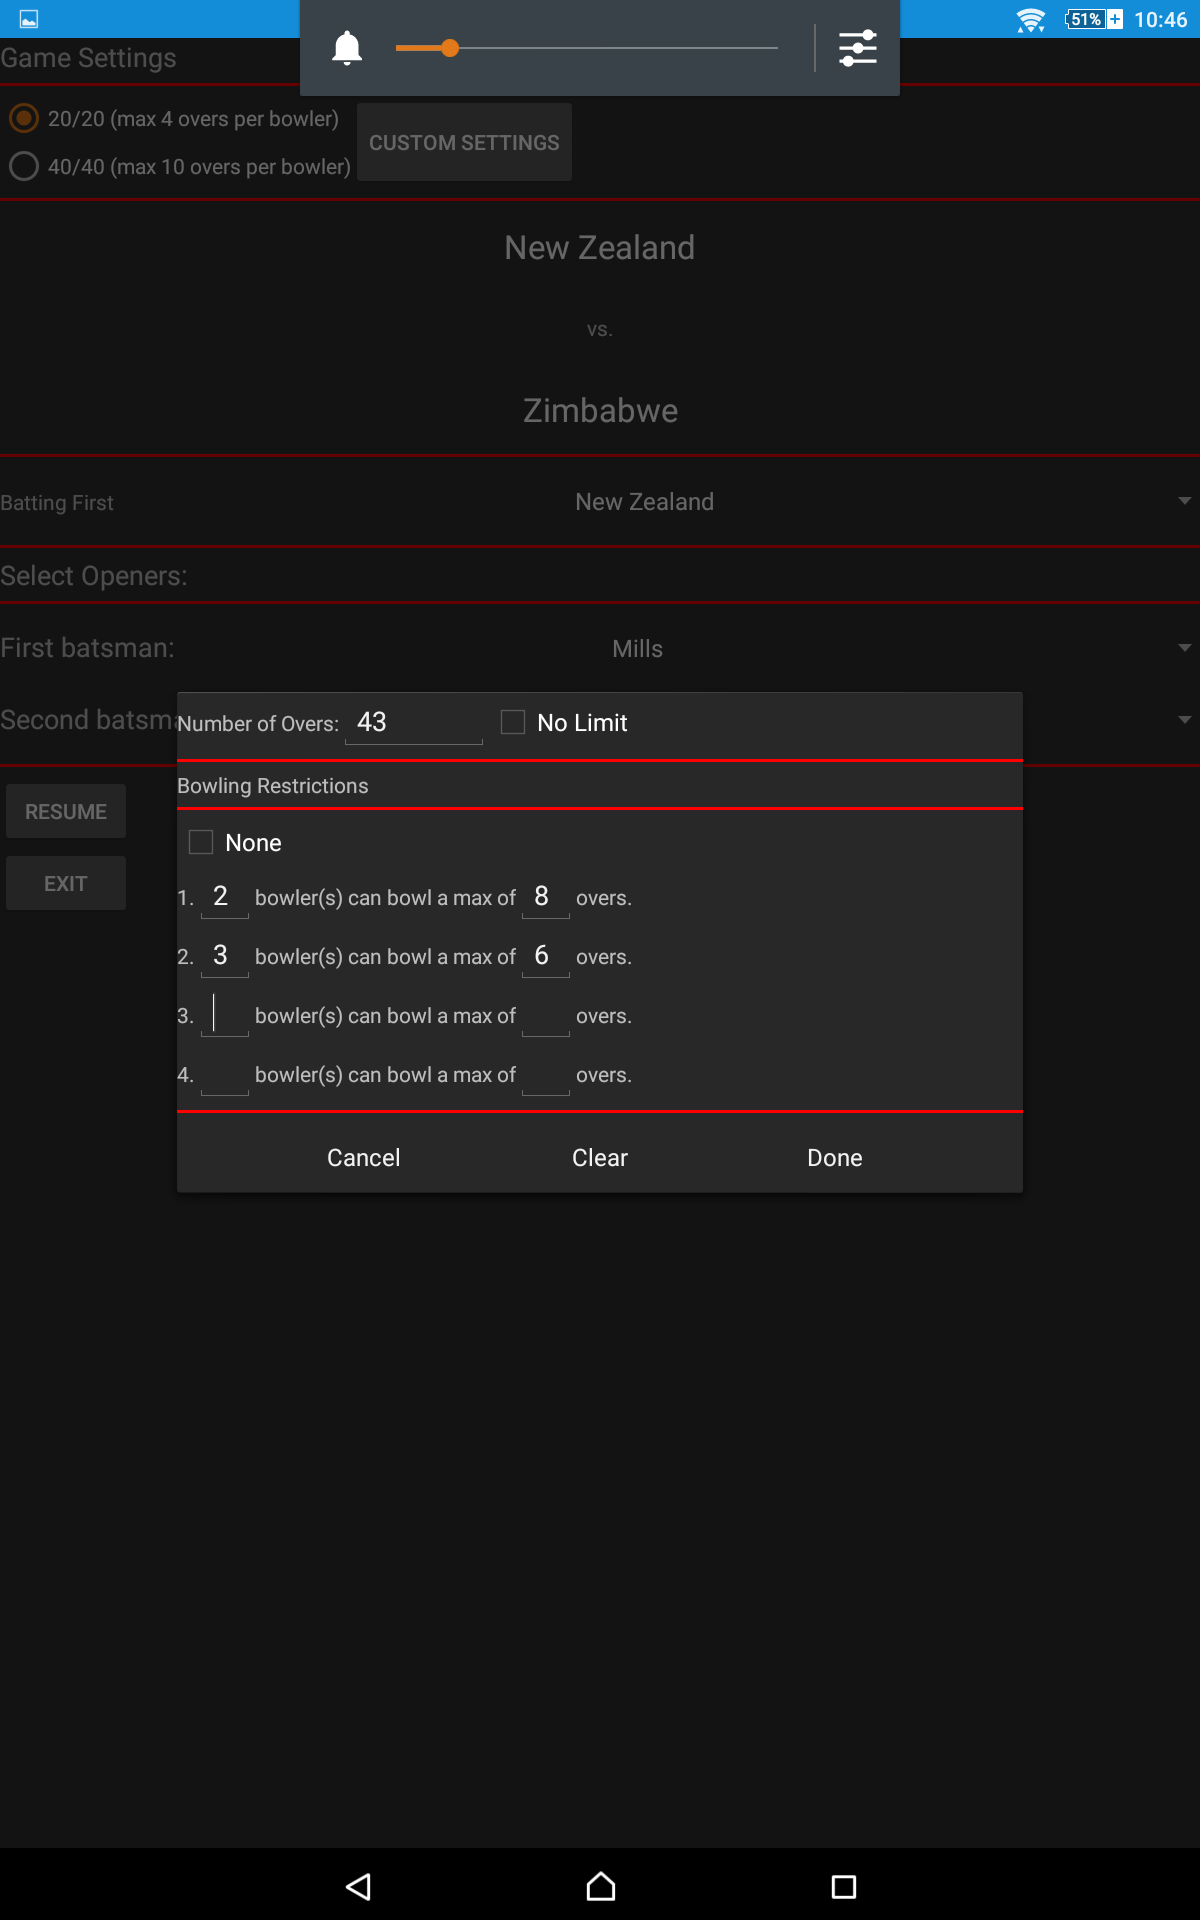Clear the bowling restriction fields
The height and width of the screenshot is (1920, 1200).
pyautogui.click(x=600, y=1157)
